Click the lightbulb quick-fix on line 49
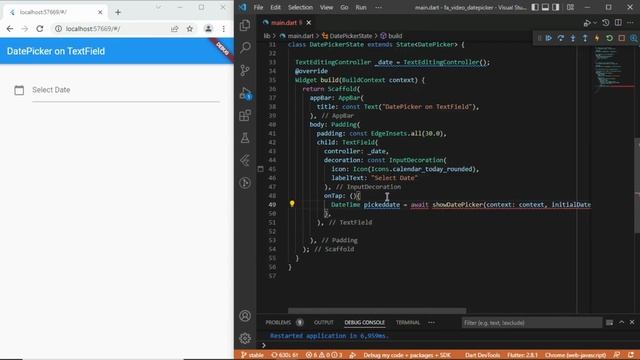Screen dimensions: 640x360 (292, 204)
